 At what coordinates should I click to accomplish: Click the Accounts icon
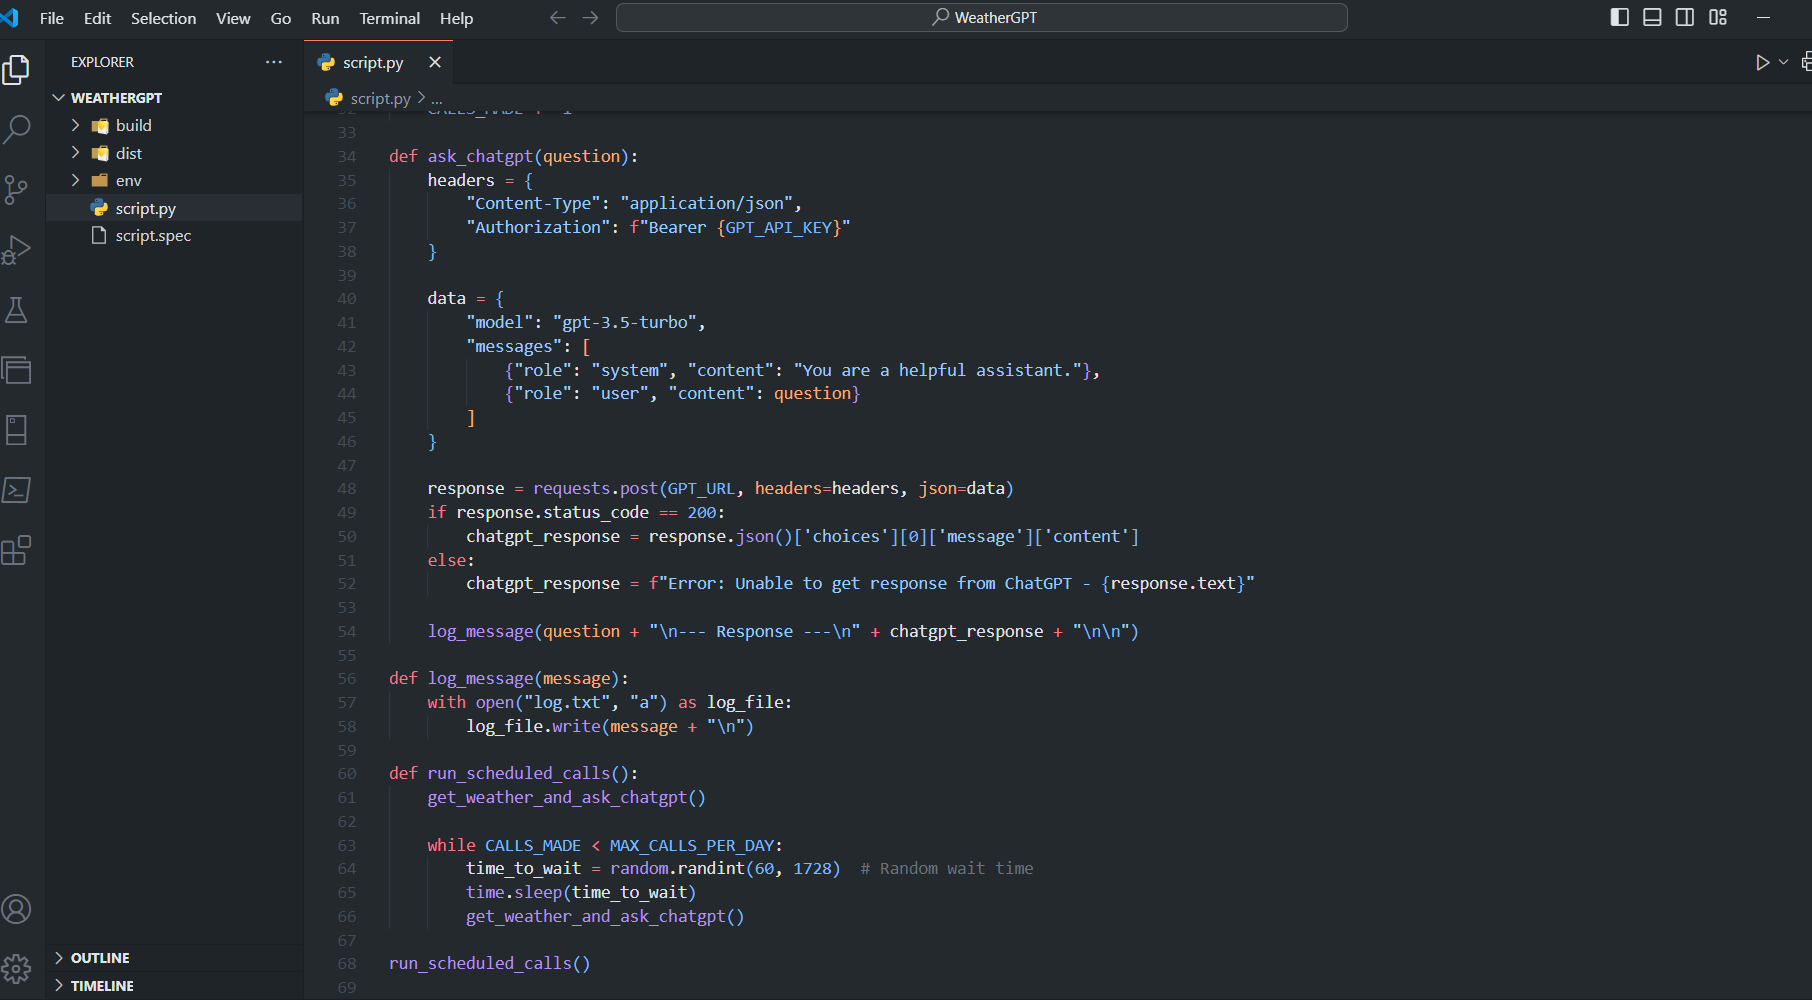[x=17, y=909]
